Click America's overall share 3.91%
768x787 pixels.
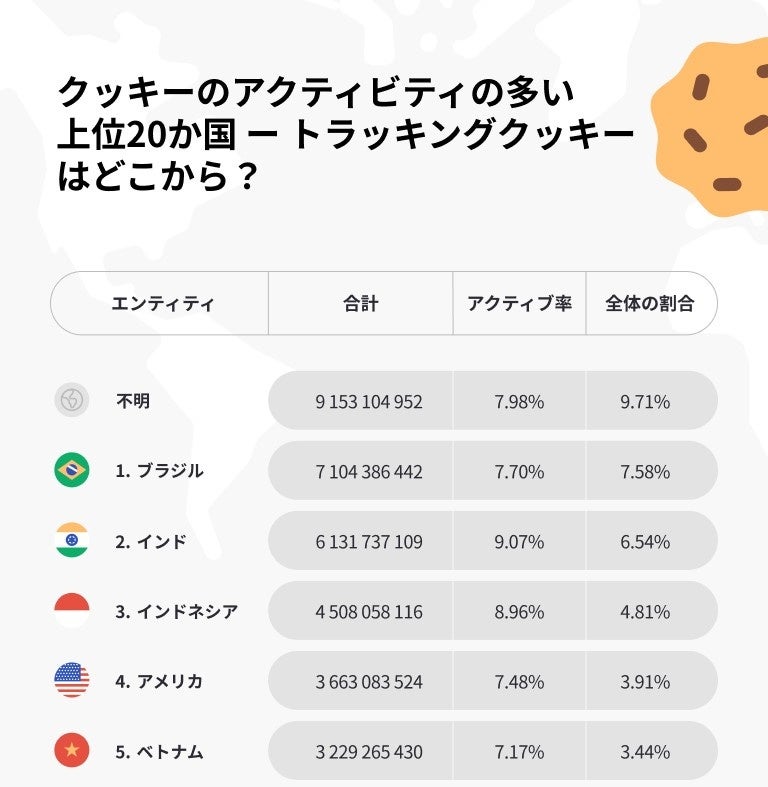645,681
